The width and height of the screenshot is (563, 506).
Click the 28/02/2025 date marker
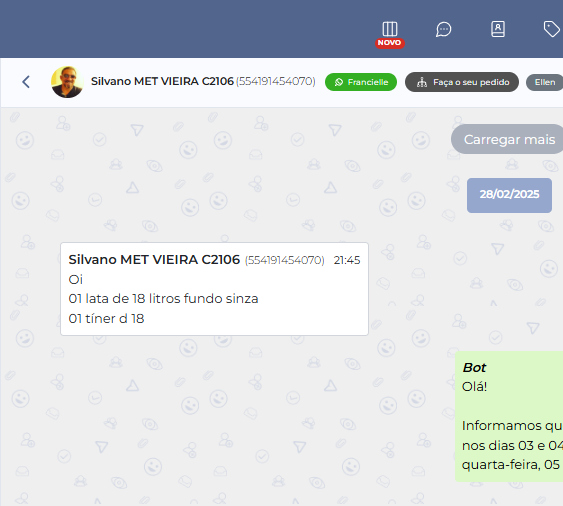509,194
